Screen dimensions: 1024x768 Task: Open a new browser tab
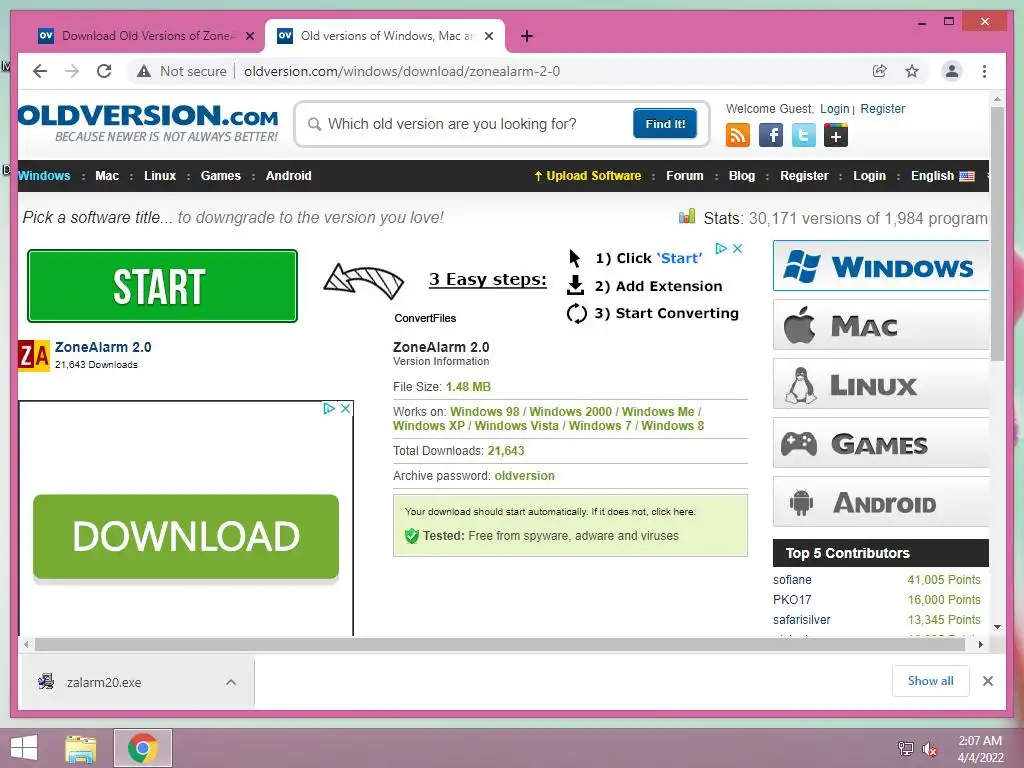point(527,36)
